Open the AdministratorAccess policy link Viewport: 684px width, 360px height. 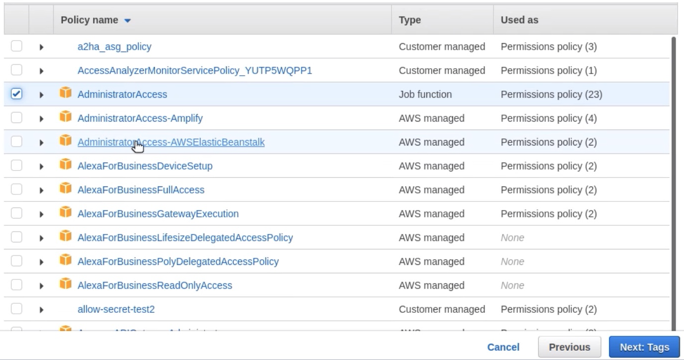(122, 94)
